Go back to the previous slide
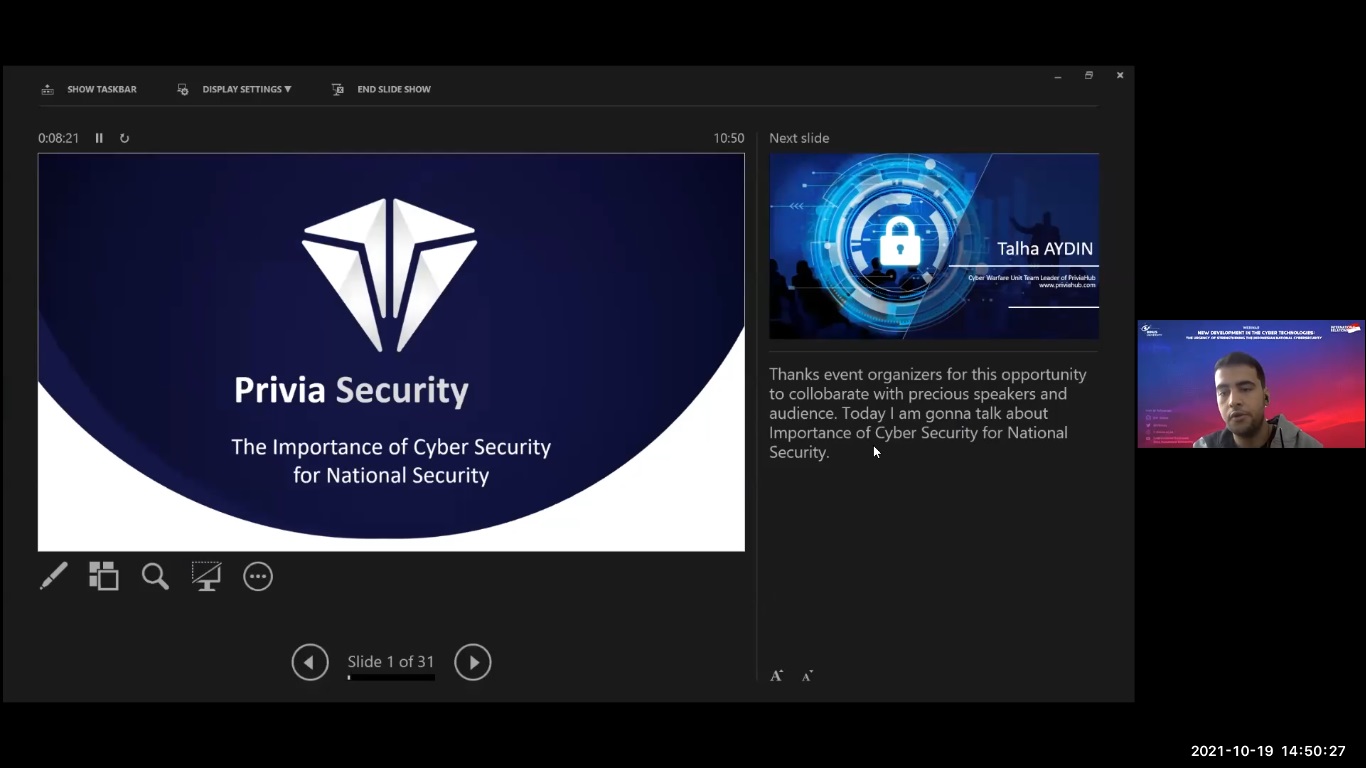This screenshot has width=1366, height=768. click(310, 662)
